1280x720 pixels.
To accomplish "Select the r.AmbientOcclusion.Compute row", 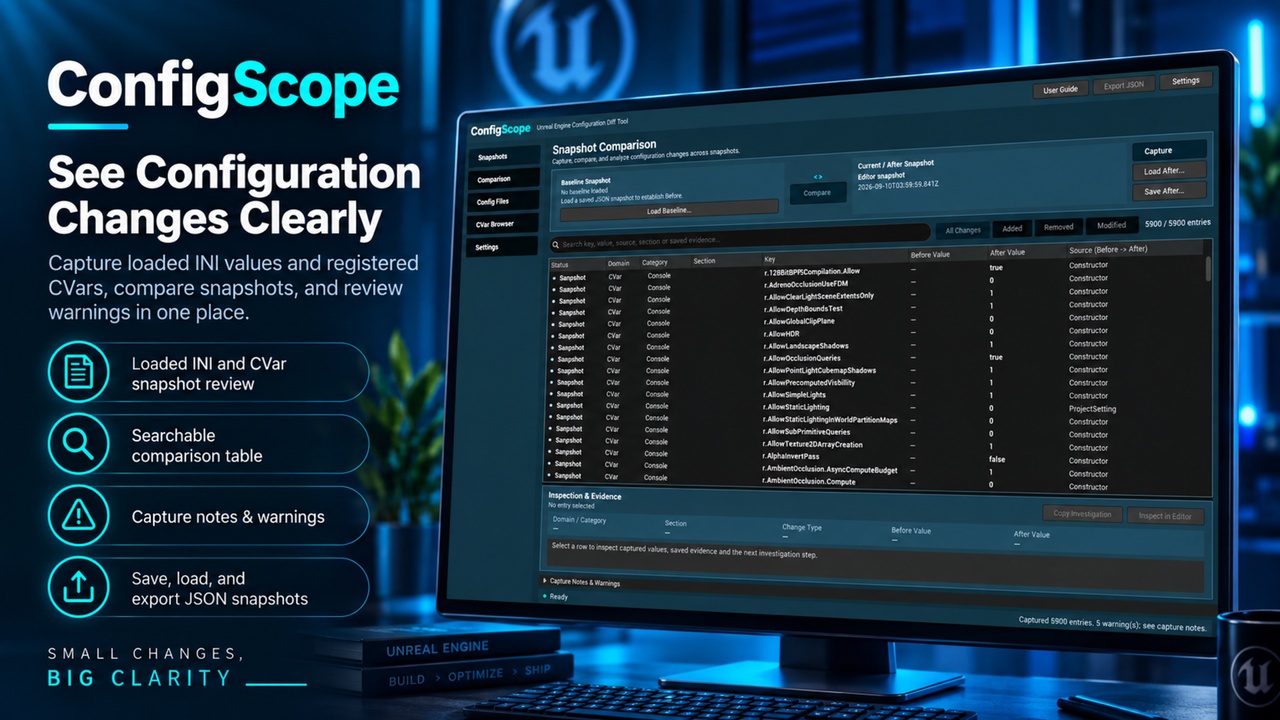I will (x=878, y=483).
